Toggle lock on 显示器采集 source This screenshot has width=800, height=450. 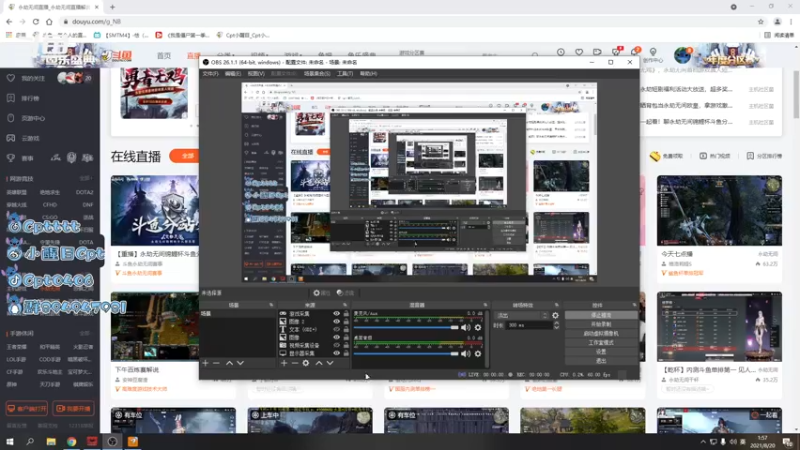[346, 353]
